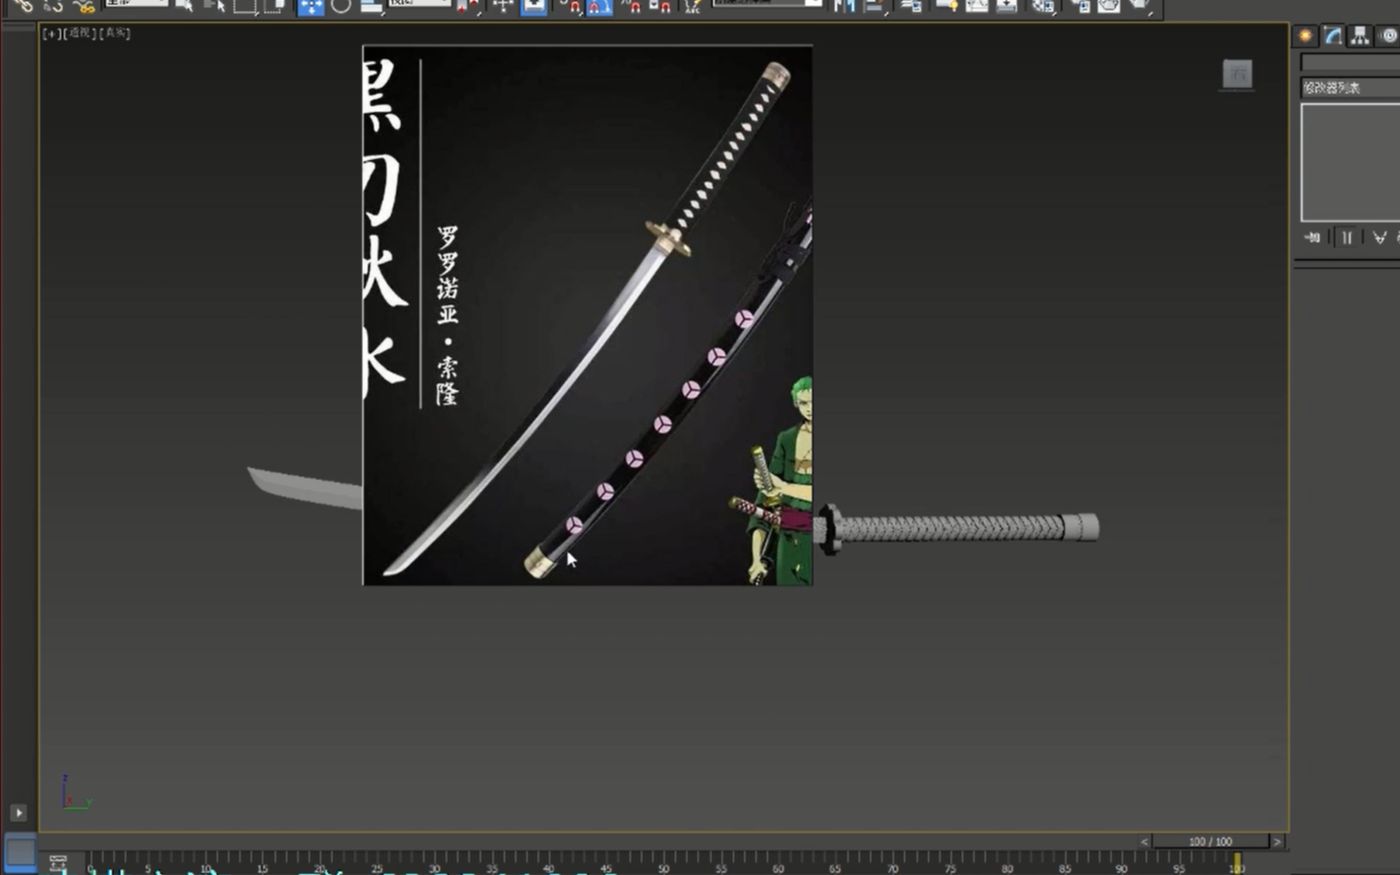This screenshot has width=1400, height=875.
Task: Click the Align tool icon
Action: pos(874,6)
